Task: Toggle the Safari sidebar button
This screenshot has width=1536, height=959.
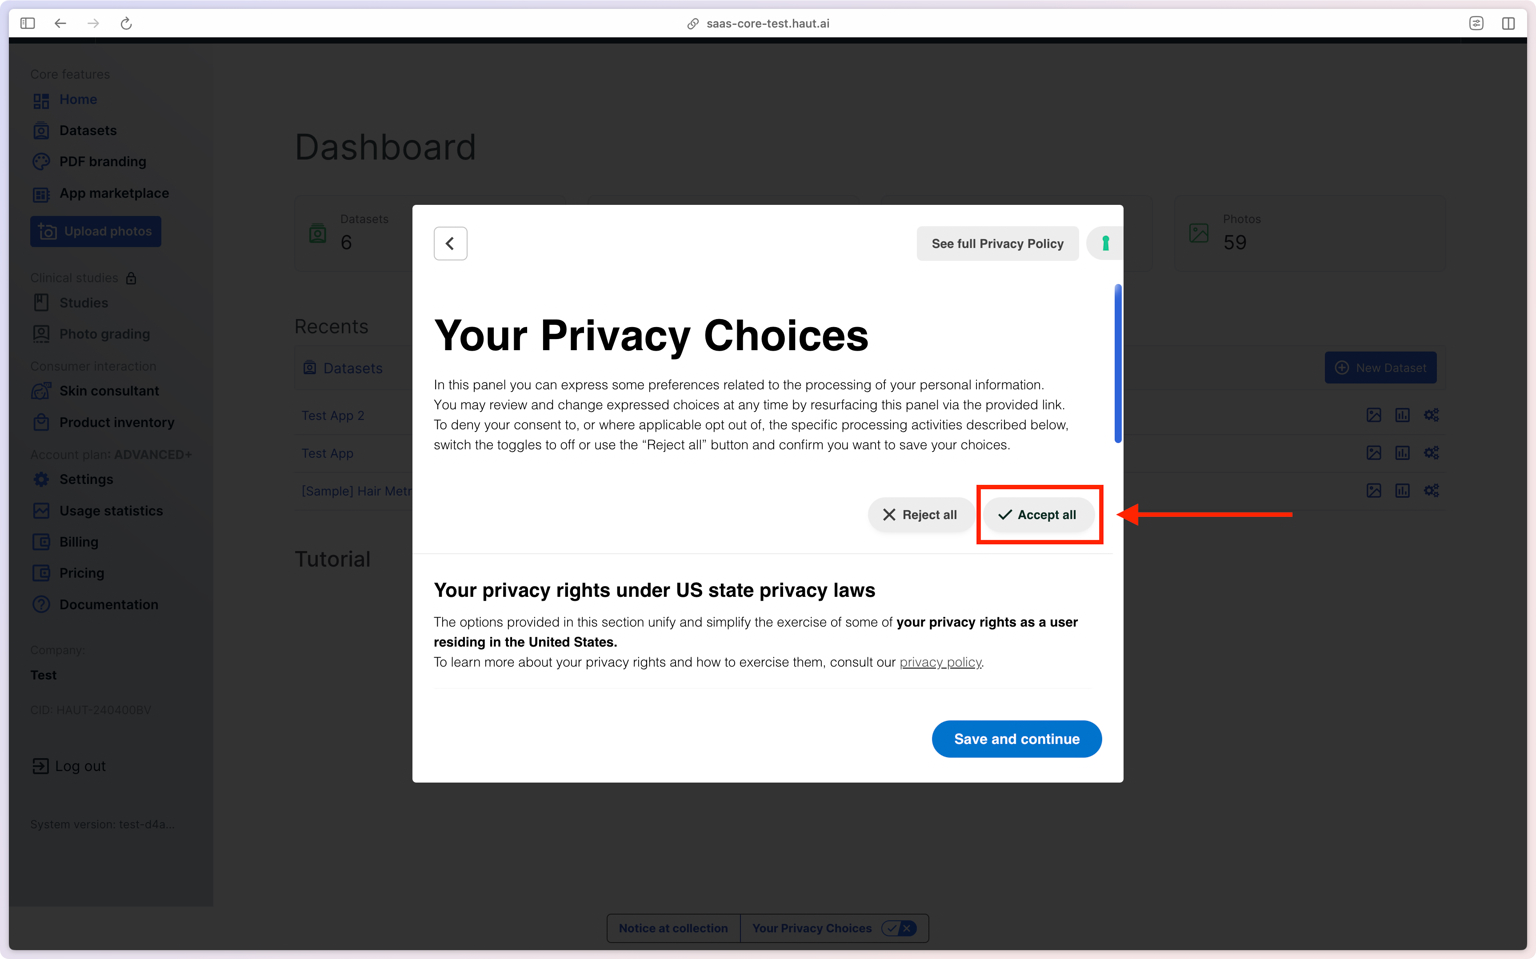Action: pos(27,22)
